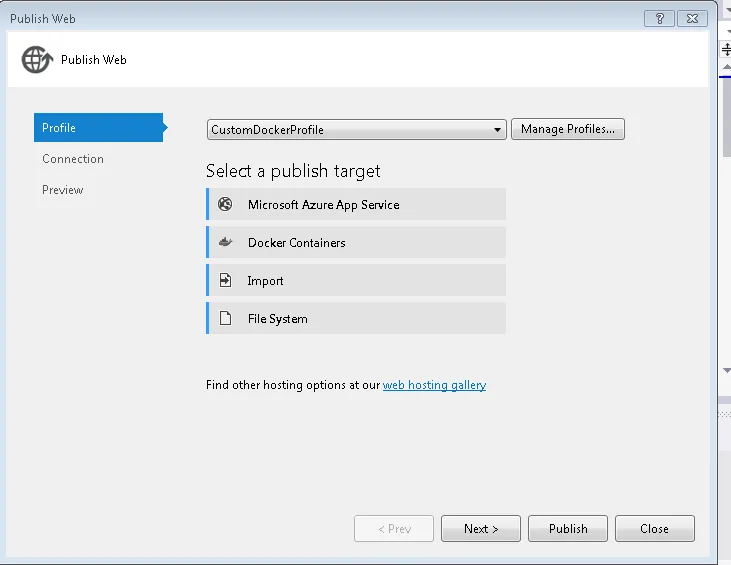731x565 pixels.
Task: Click the Prev button
Action: [x=394, y=529]
